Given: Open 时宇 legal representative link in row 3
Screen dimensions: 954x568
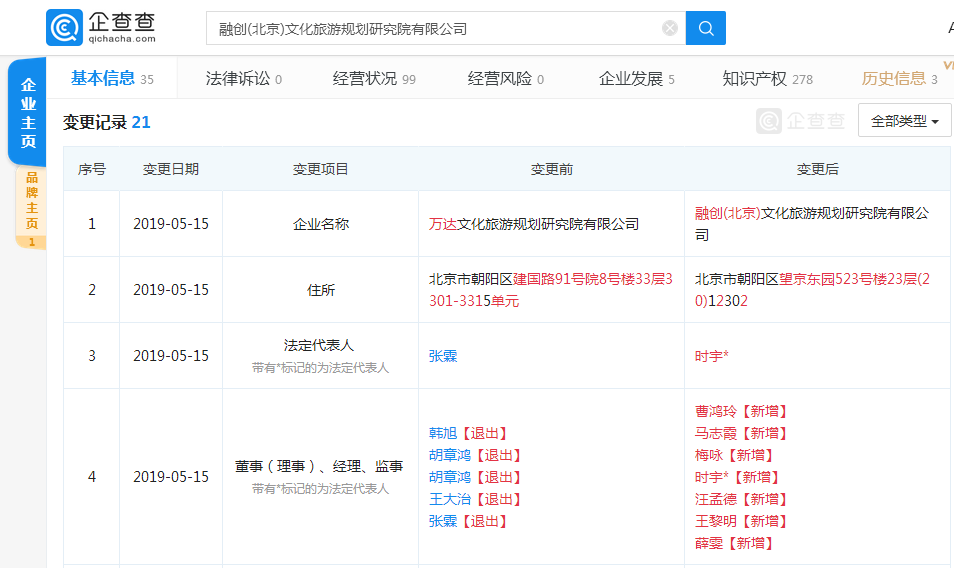Looking at the screenshot, I should [711, 356].
